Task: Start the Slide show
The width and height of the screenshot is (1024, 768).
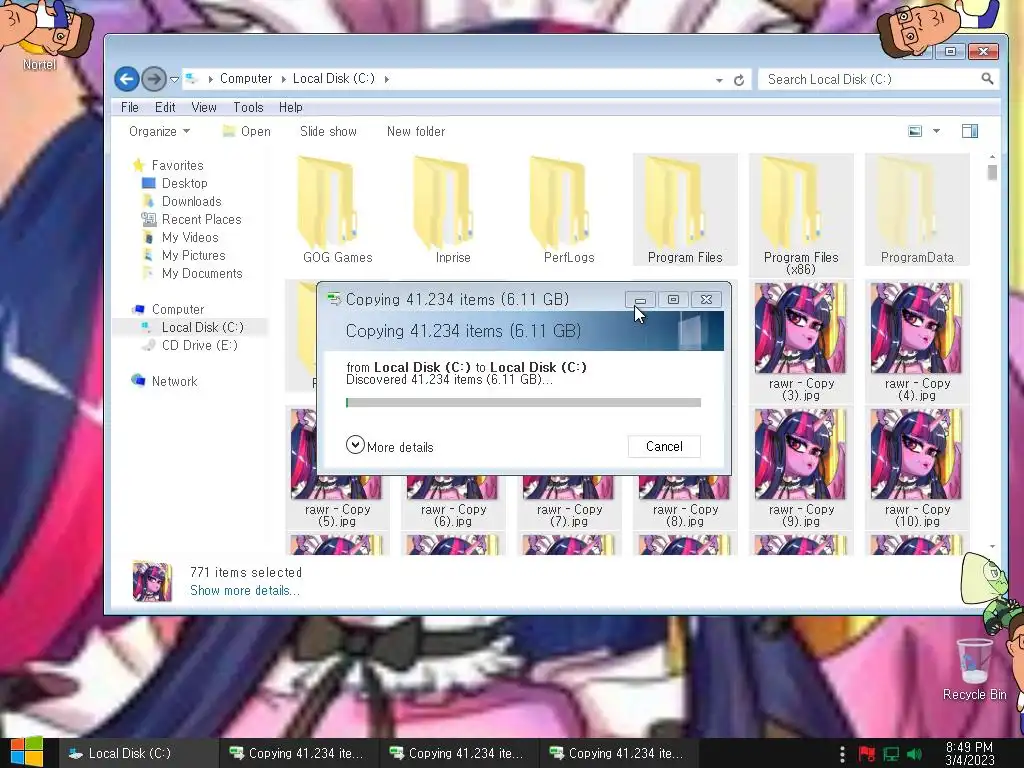Action: pos(328,131)
